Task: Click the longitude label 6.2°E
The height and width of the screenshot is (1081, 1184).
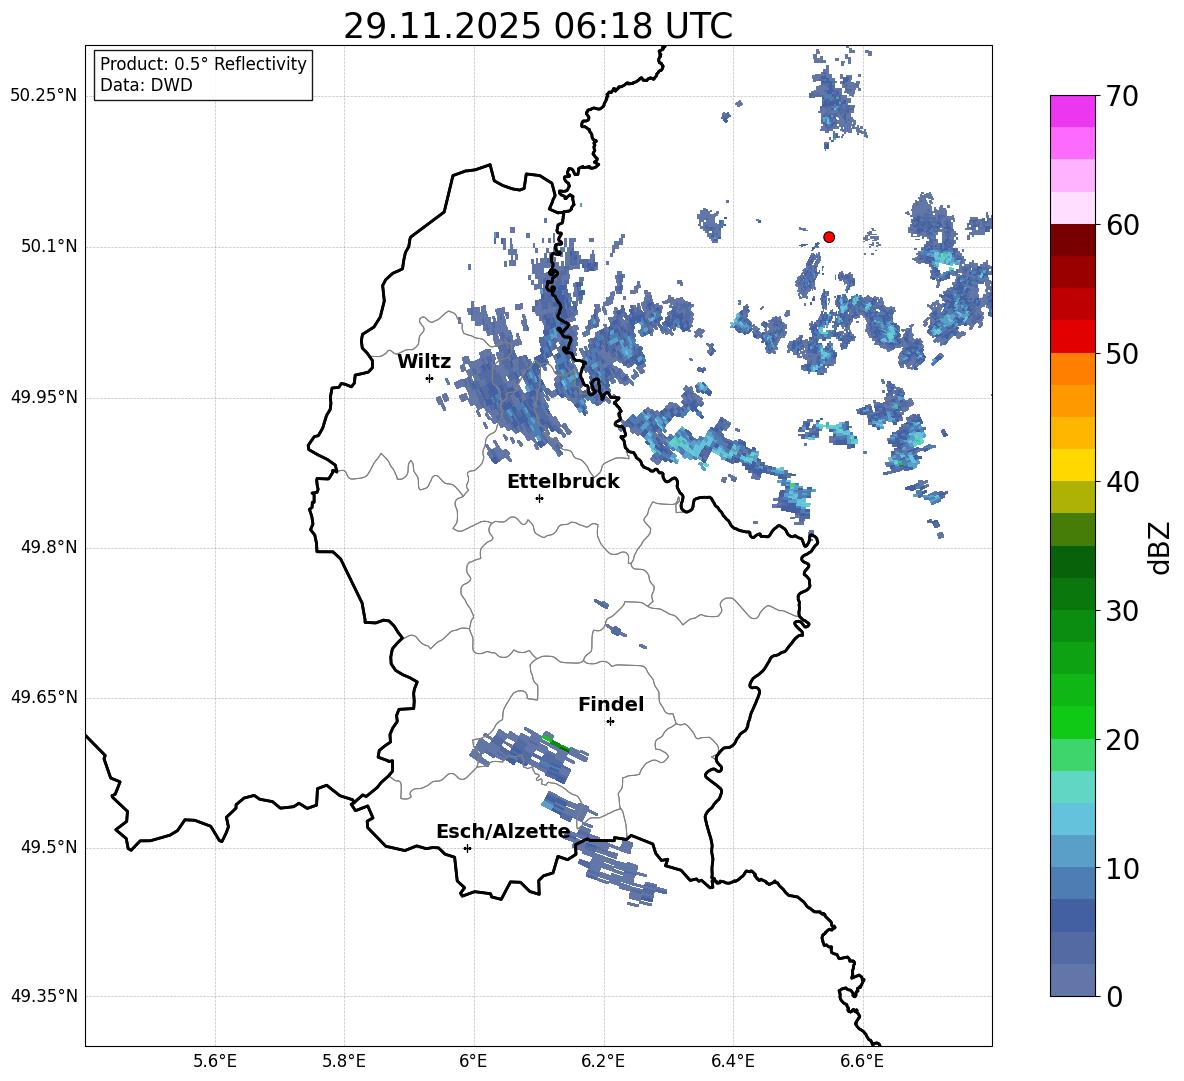Action: point(603,1061)
